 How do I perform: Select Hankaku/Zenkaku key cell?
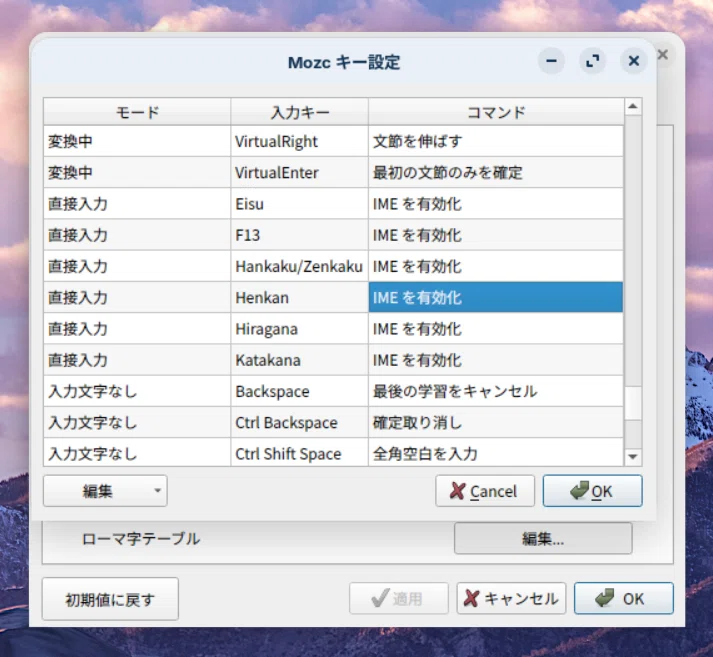point(299,266)
